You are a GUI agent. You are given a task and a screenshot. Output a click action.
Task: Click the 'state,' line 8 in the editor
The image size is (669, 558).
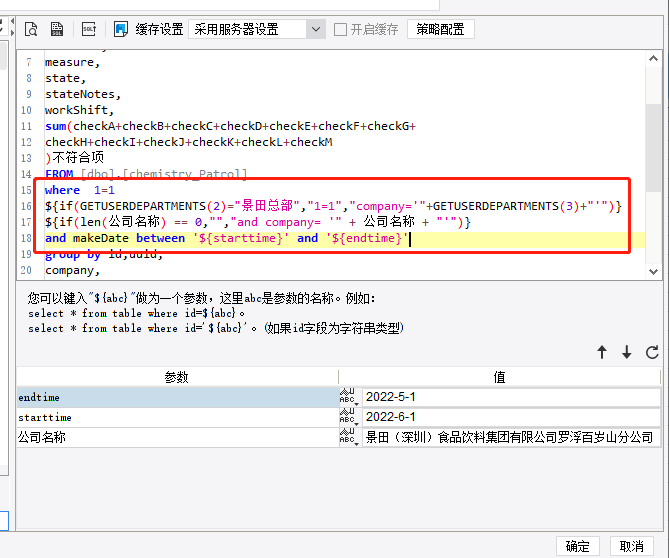(x=66, y=78)
